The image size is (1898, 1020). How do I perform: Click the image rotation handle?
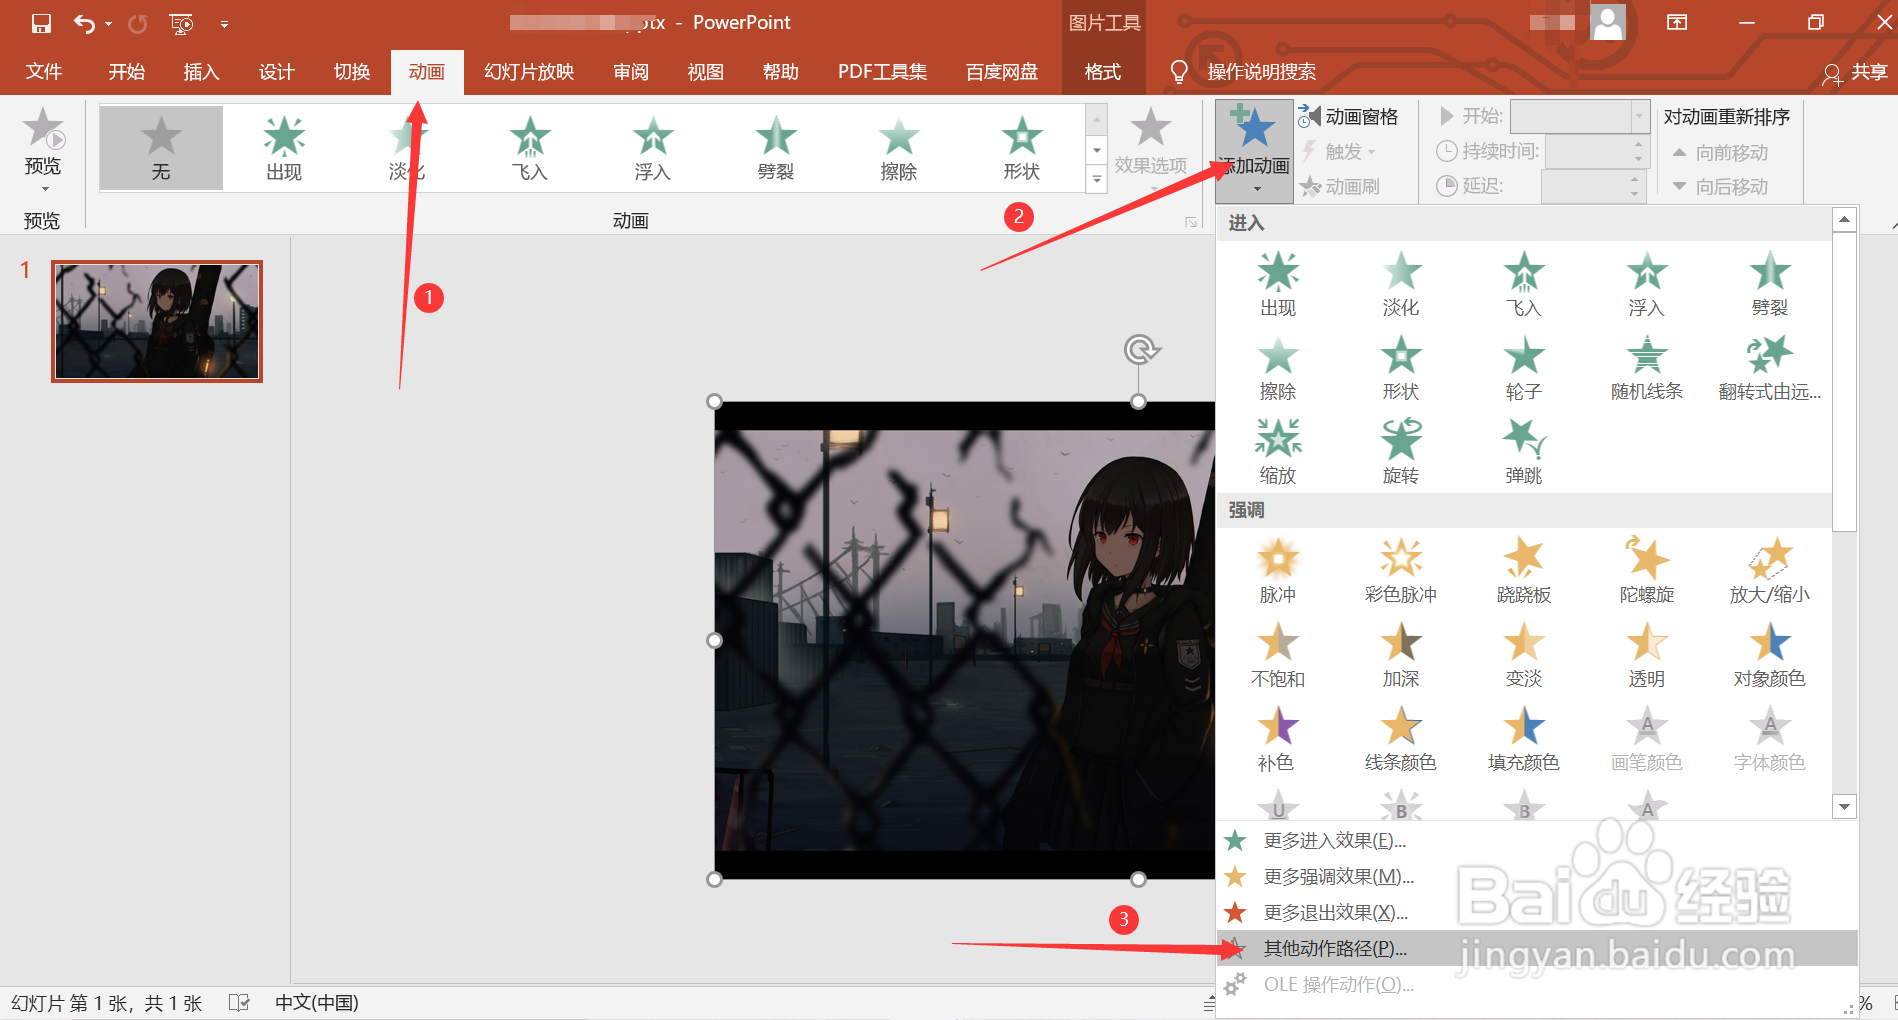[x=1141, y=349]
